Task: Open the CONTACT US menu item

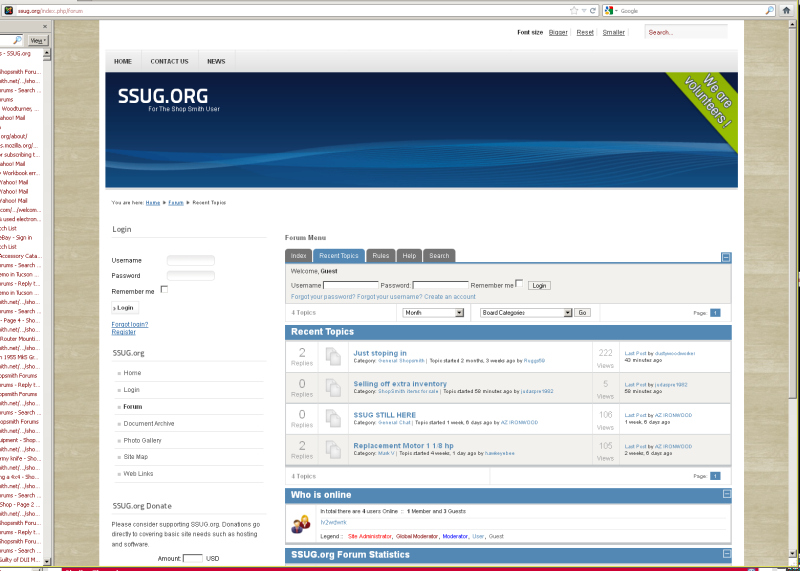Action: [169, 61]
